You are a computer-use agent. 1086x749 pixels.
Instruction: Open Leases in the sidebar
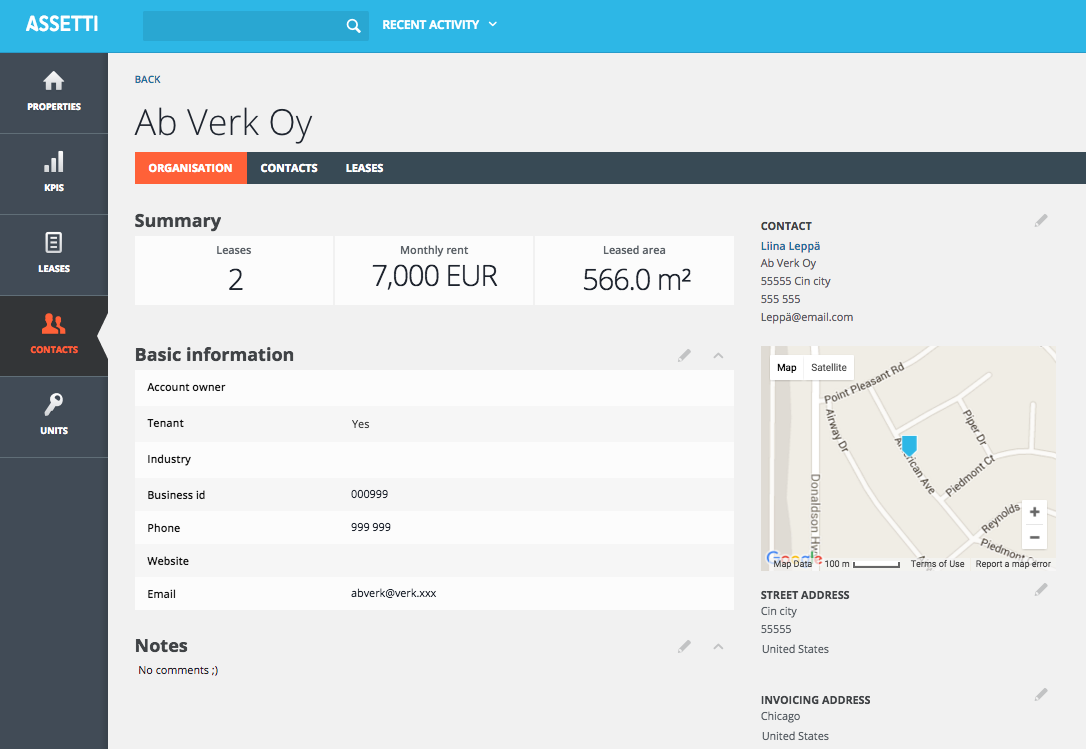[54, 255]
